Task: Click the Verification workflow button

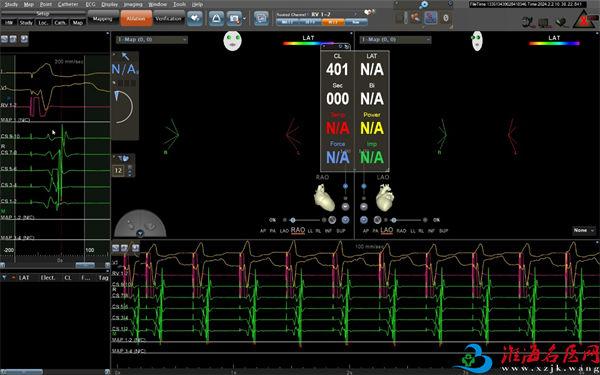Action: (x=168, y=18)
